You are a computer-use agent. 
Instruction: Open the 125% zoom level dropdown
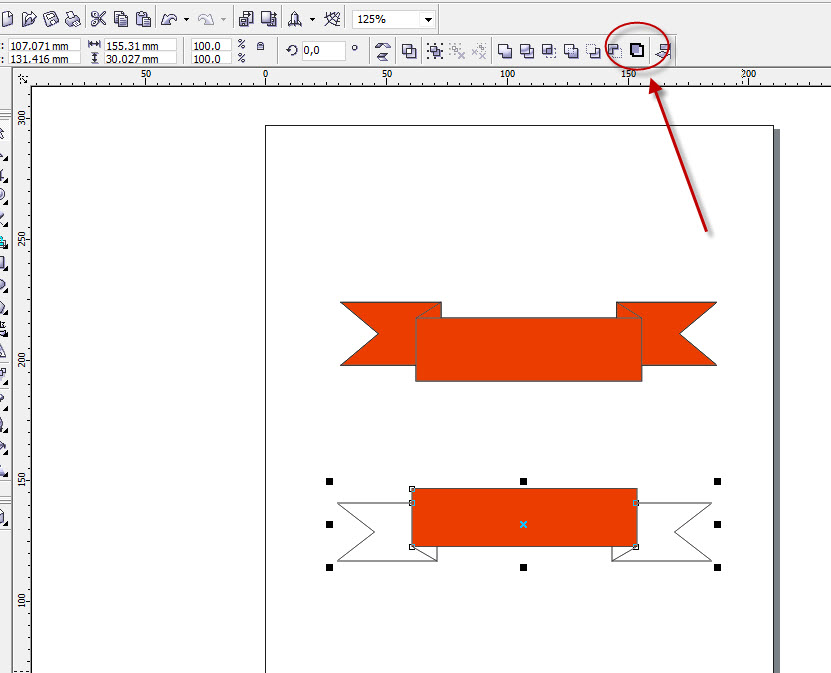pyautogui.click(x=428, y=19)
